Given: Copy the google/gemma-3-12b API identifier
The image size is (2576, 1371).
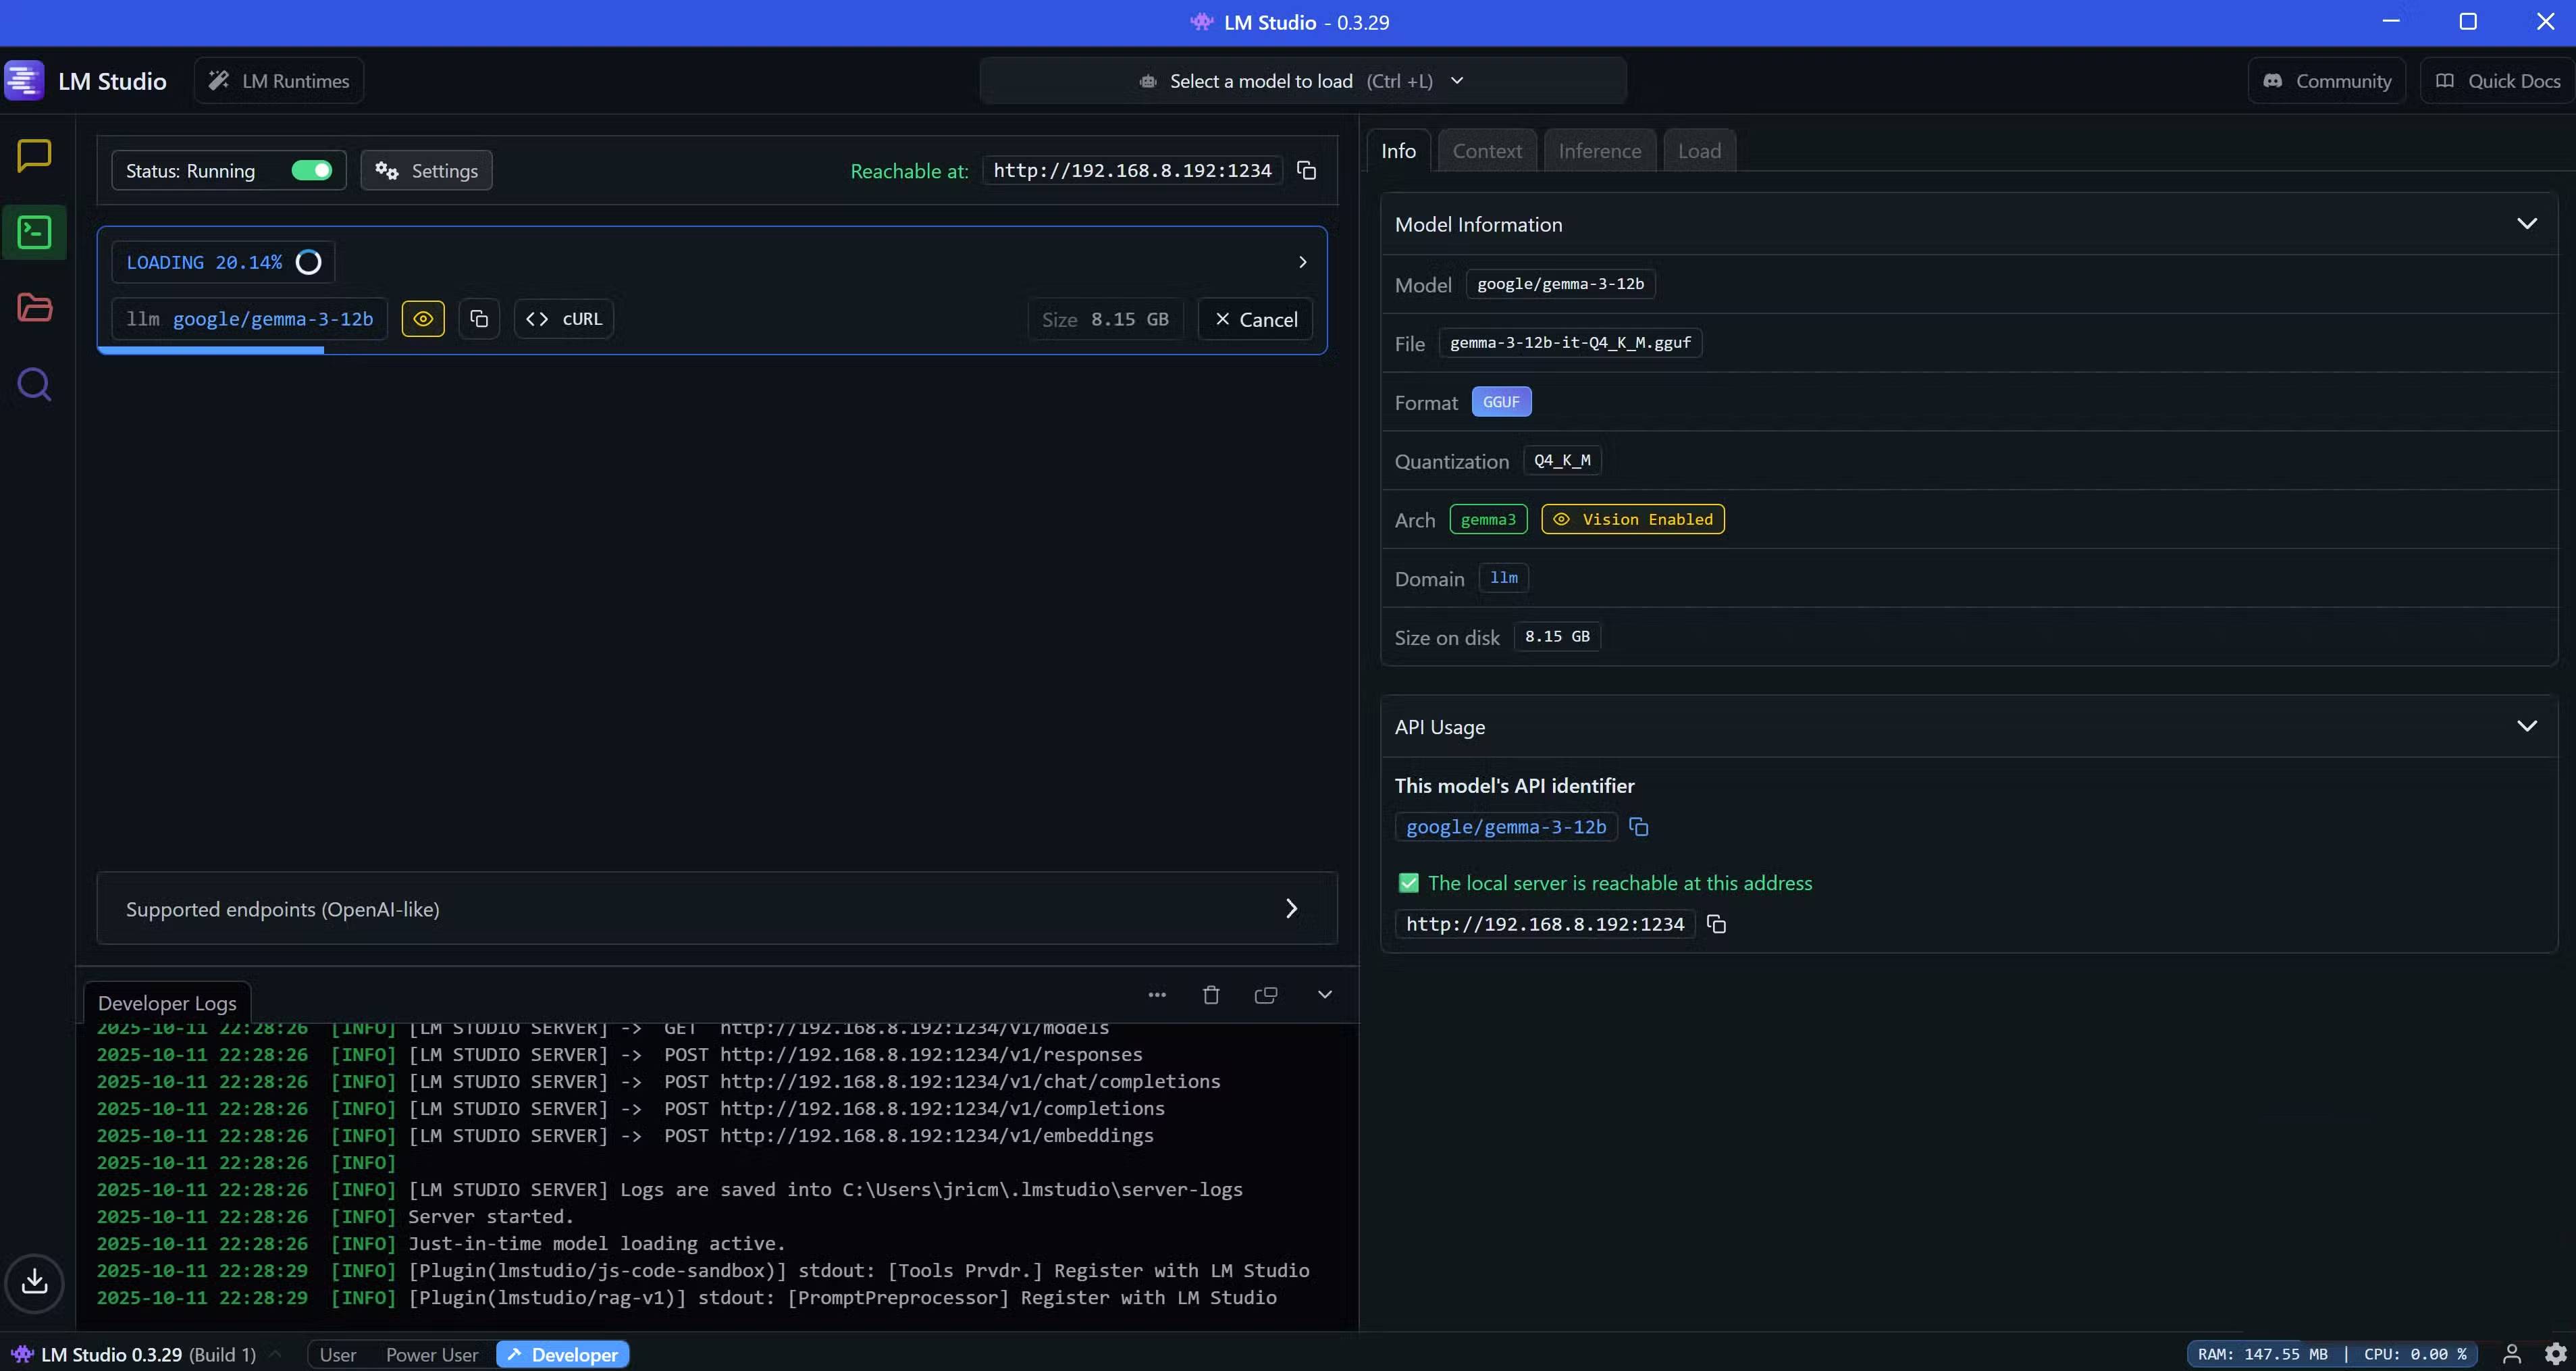Looking at the screenshot, I should (1638, 827).
